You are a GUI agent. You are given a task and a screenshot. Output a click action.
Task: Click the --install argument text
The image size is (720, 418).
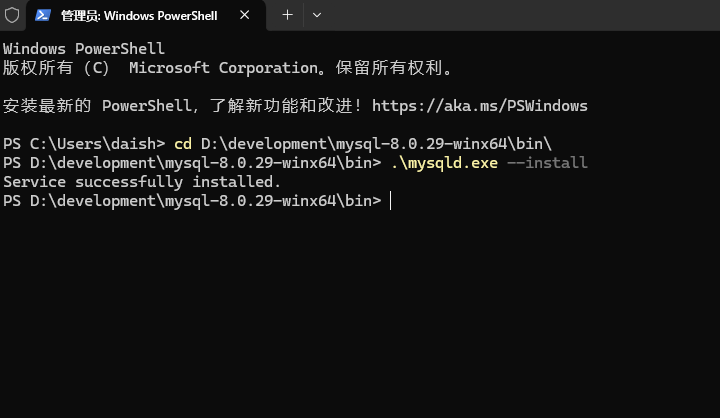(x=547, y=163)
